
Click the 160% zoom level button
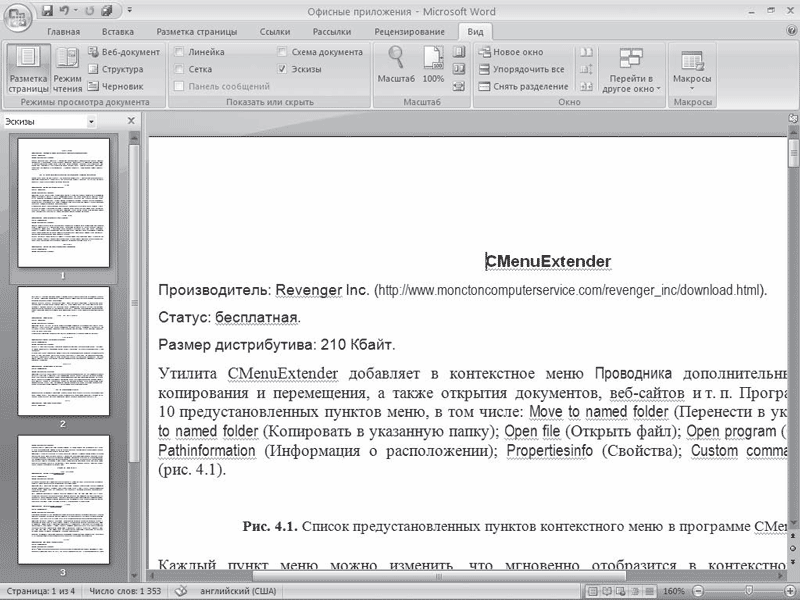click(674, 591)
